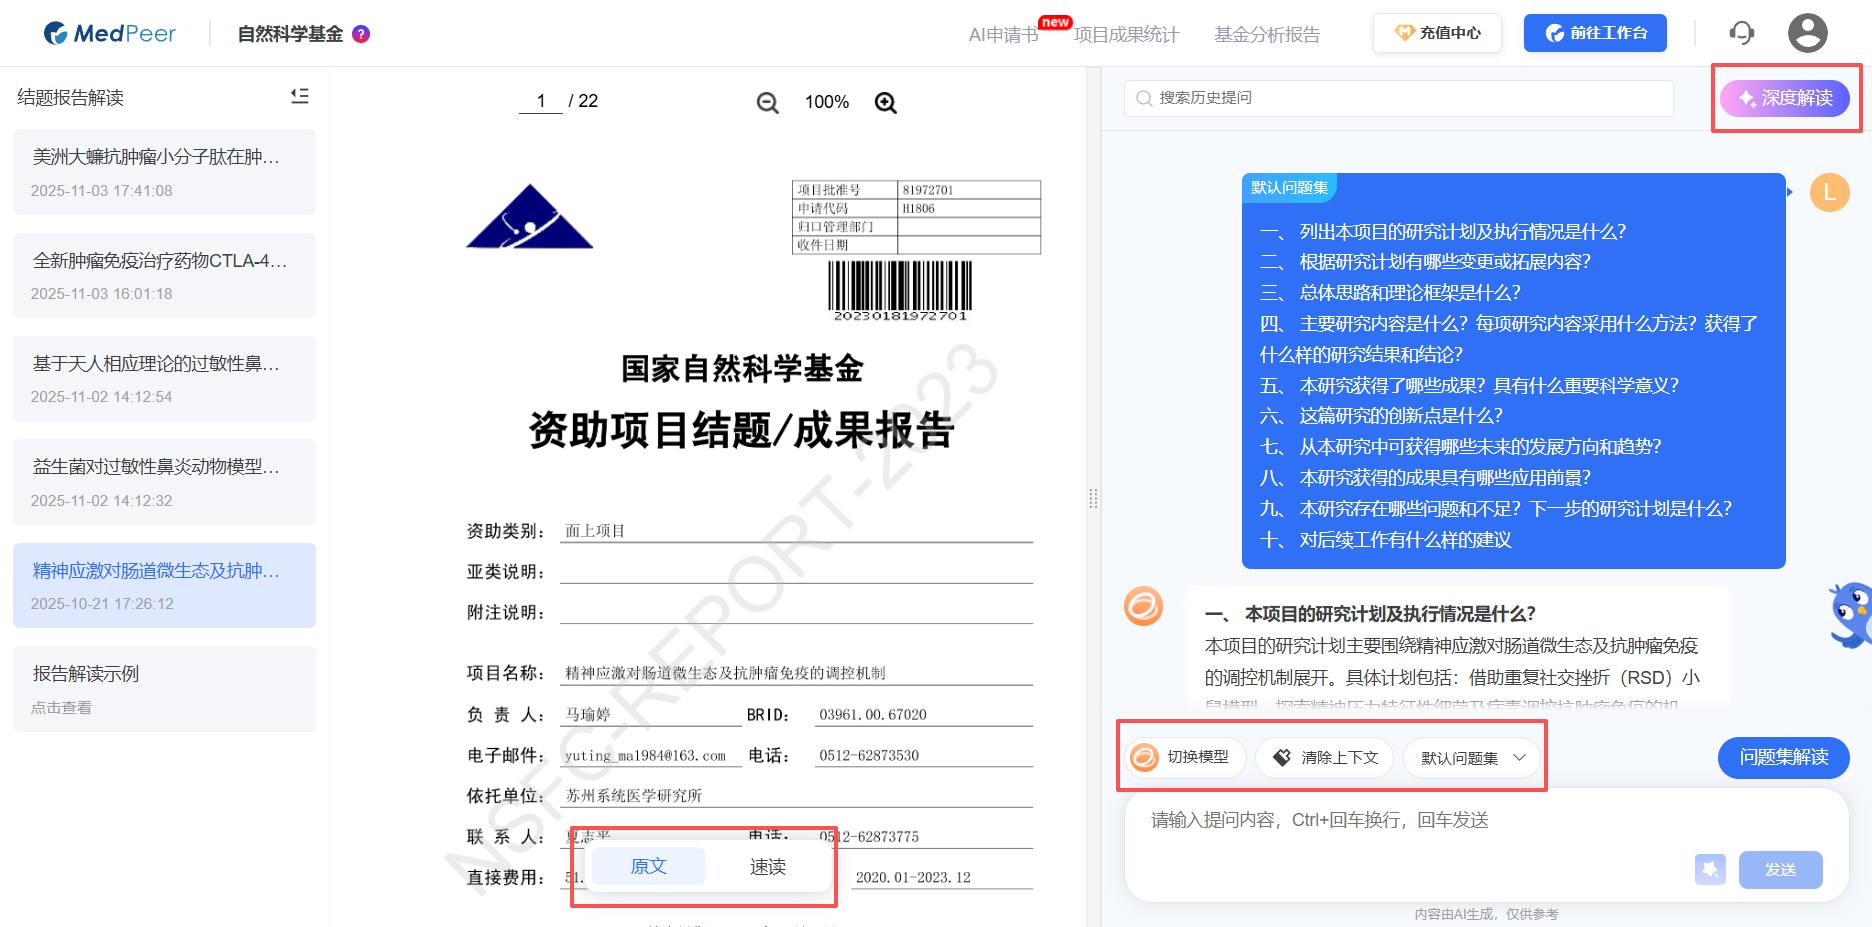This screenshot has height=927, width=1872.
Task: Collapse the 结题报告解读 sidebar
Action: point(299,96)
